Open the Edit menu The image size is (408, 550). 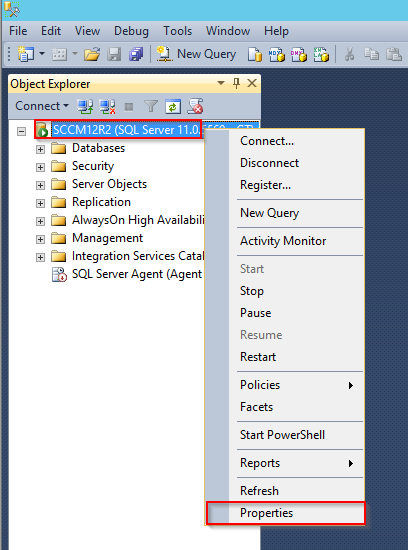pyautogui.click(x=51, y=31)
